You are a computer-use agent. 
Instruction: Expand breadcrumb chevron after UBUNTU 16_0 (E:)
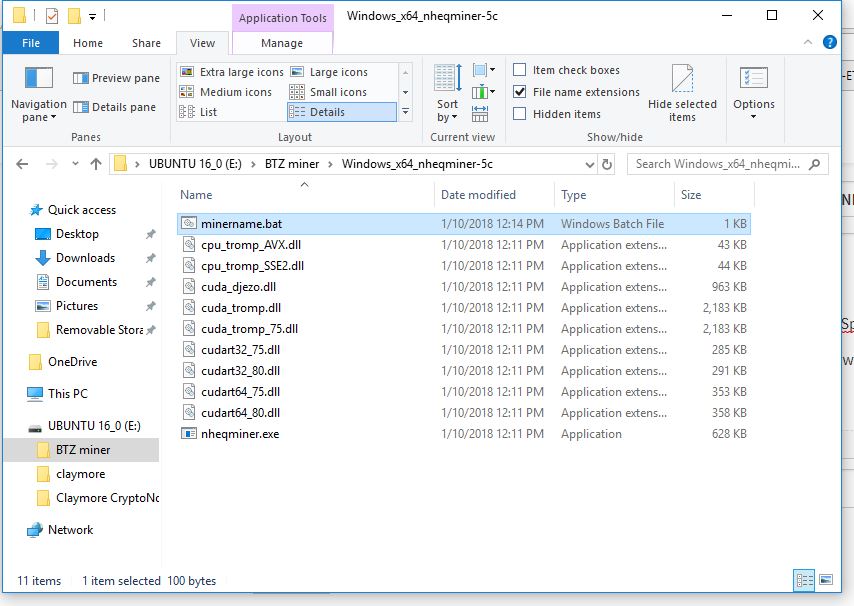pos(253,164)
